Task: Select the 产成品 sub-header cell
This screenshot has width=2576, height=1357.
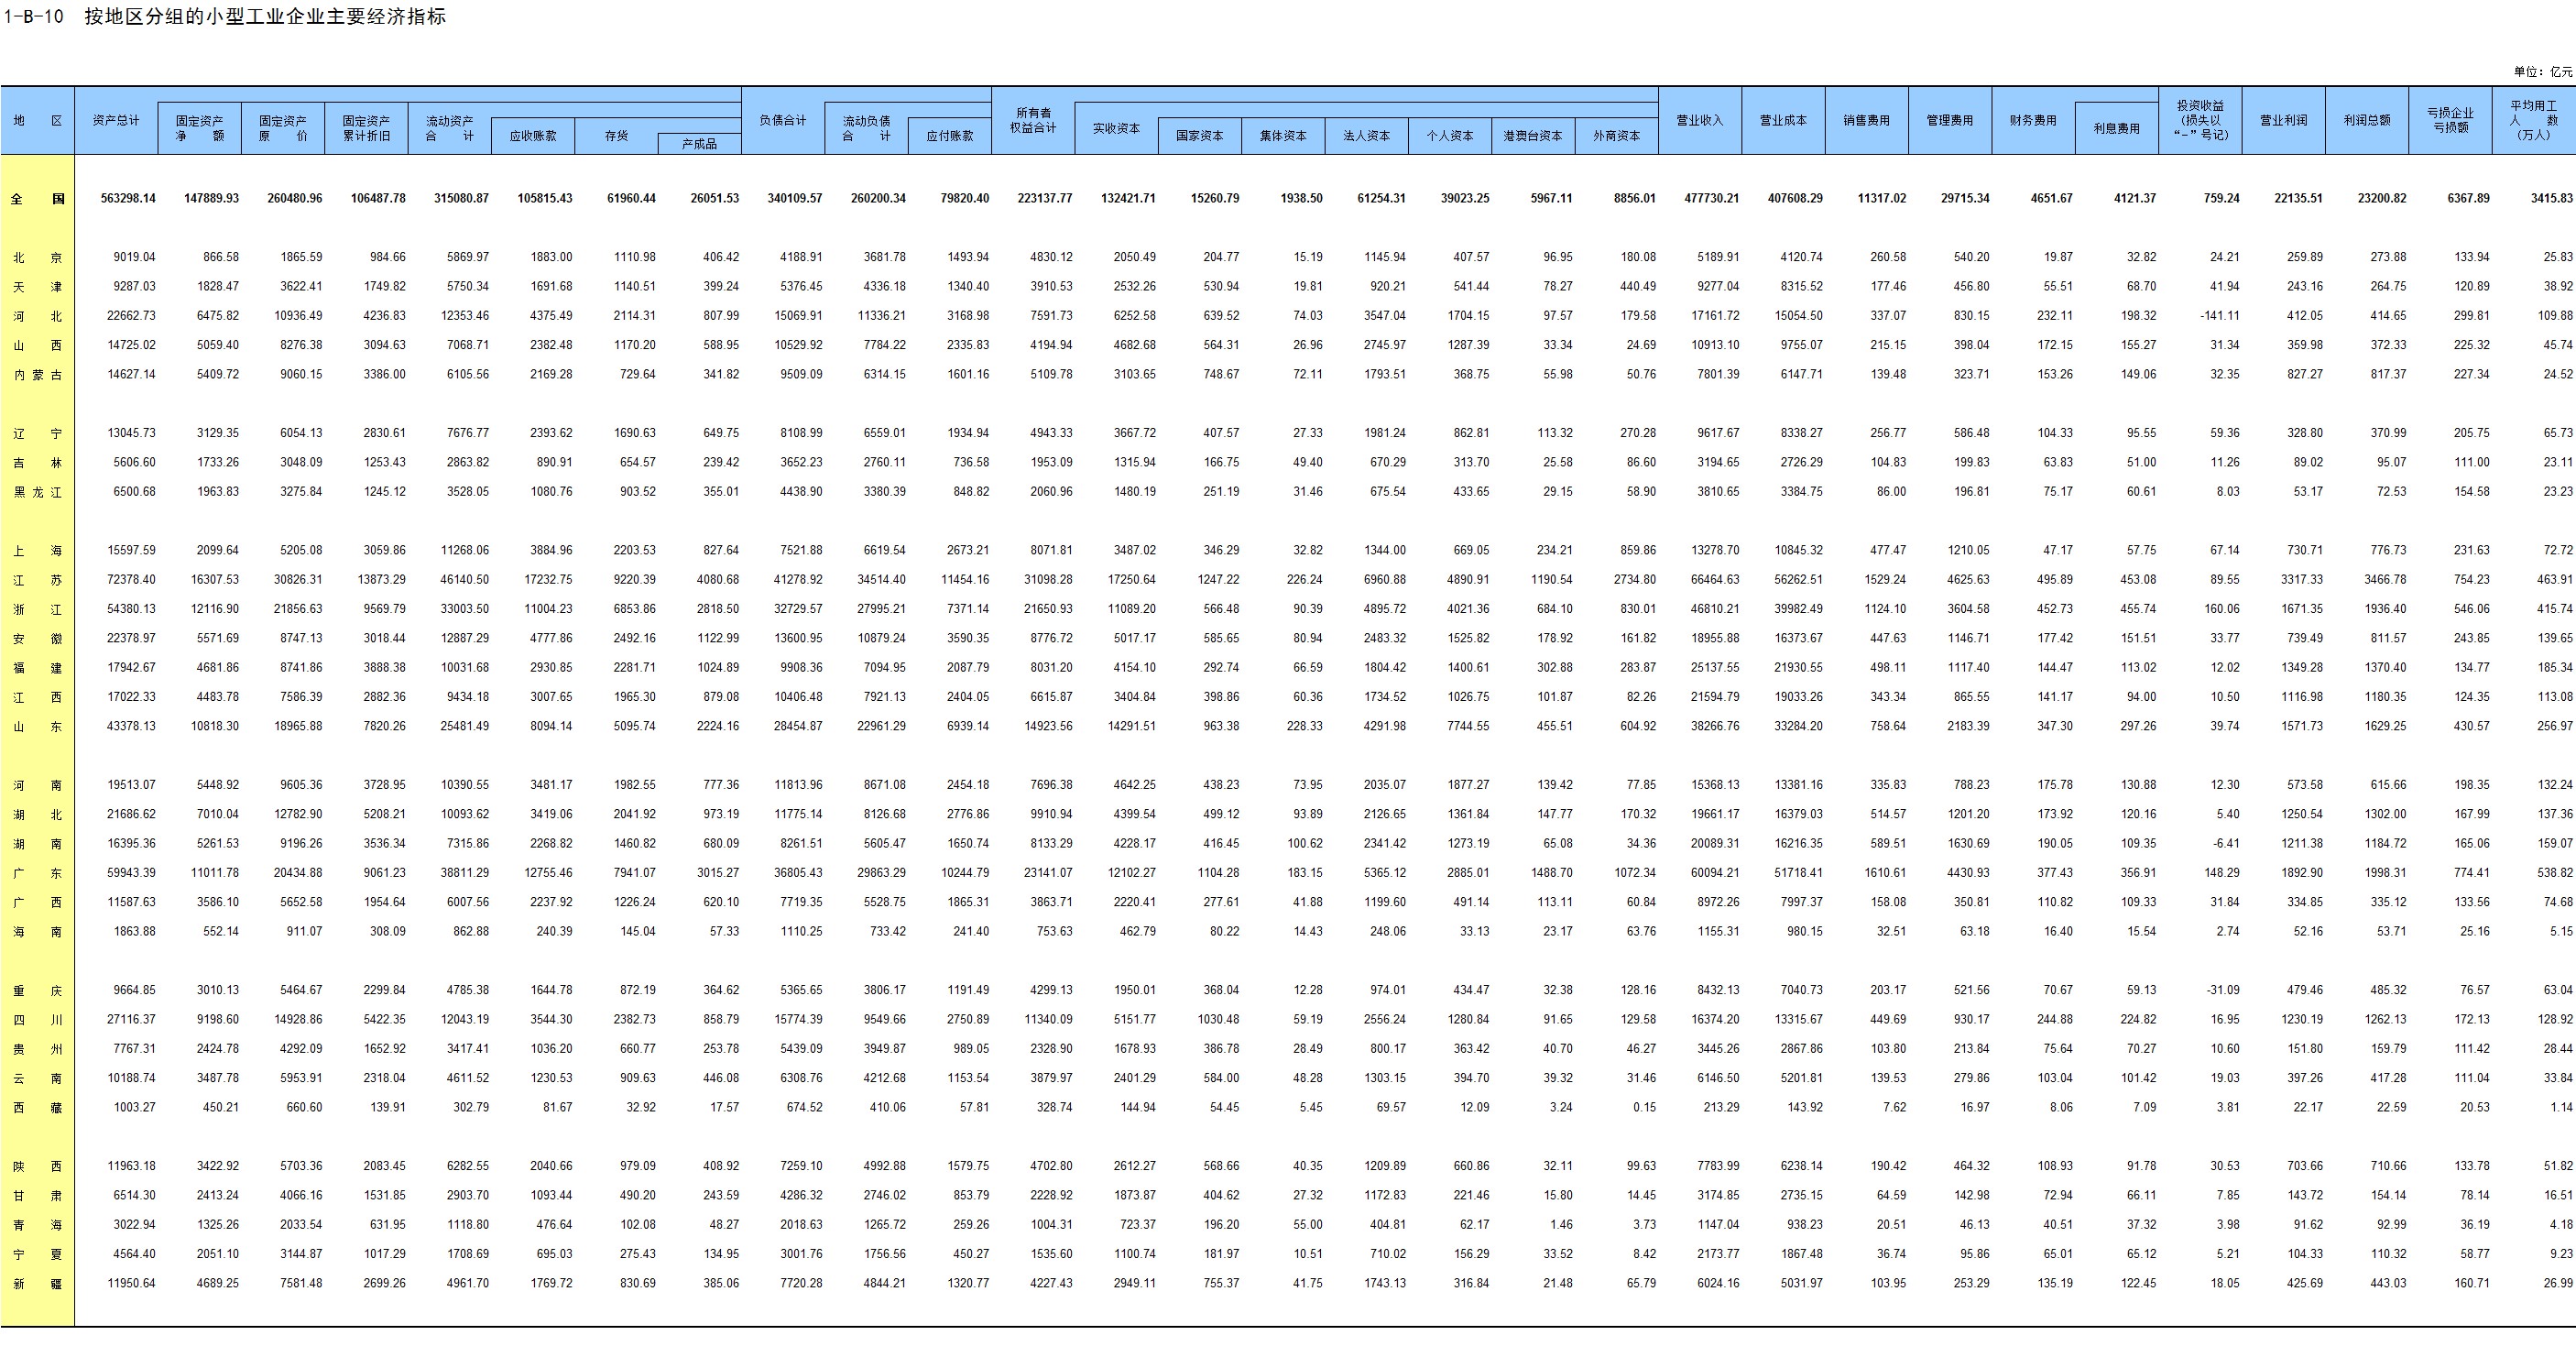Action: (x=699, y=144)
